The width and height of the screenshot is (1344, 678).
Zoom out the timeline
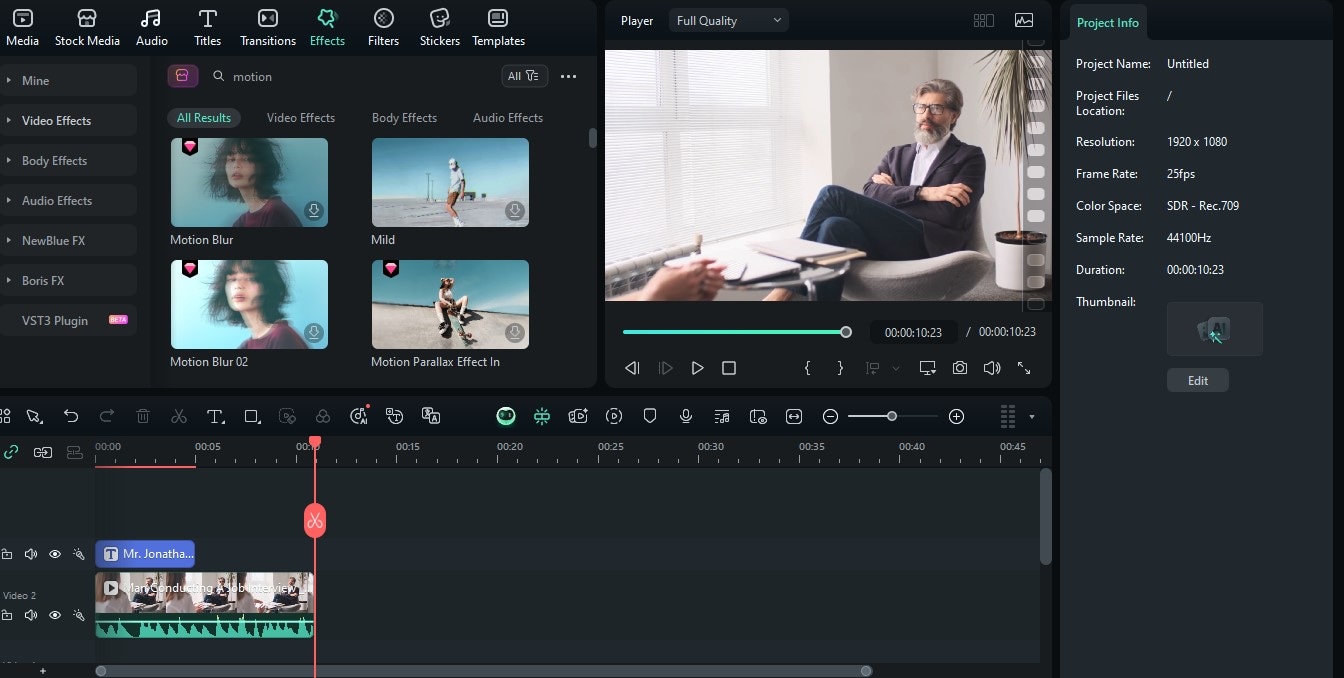pos(830,416)
